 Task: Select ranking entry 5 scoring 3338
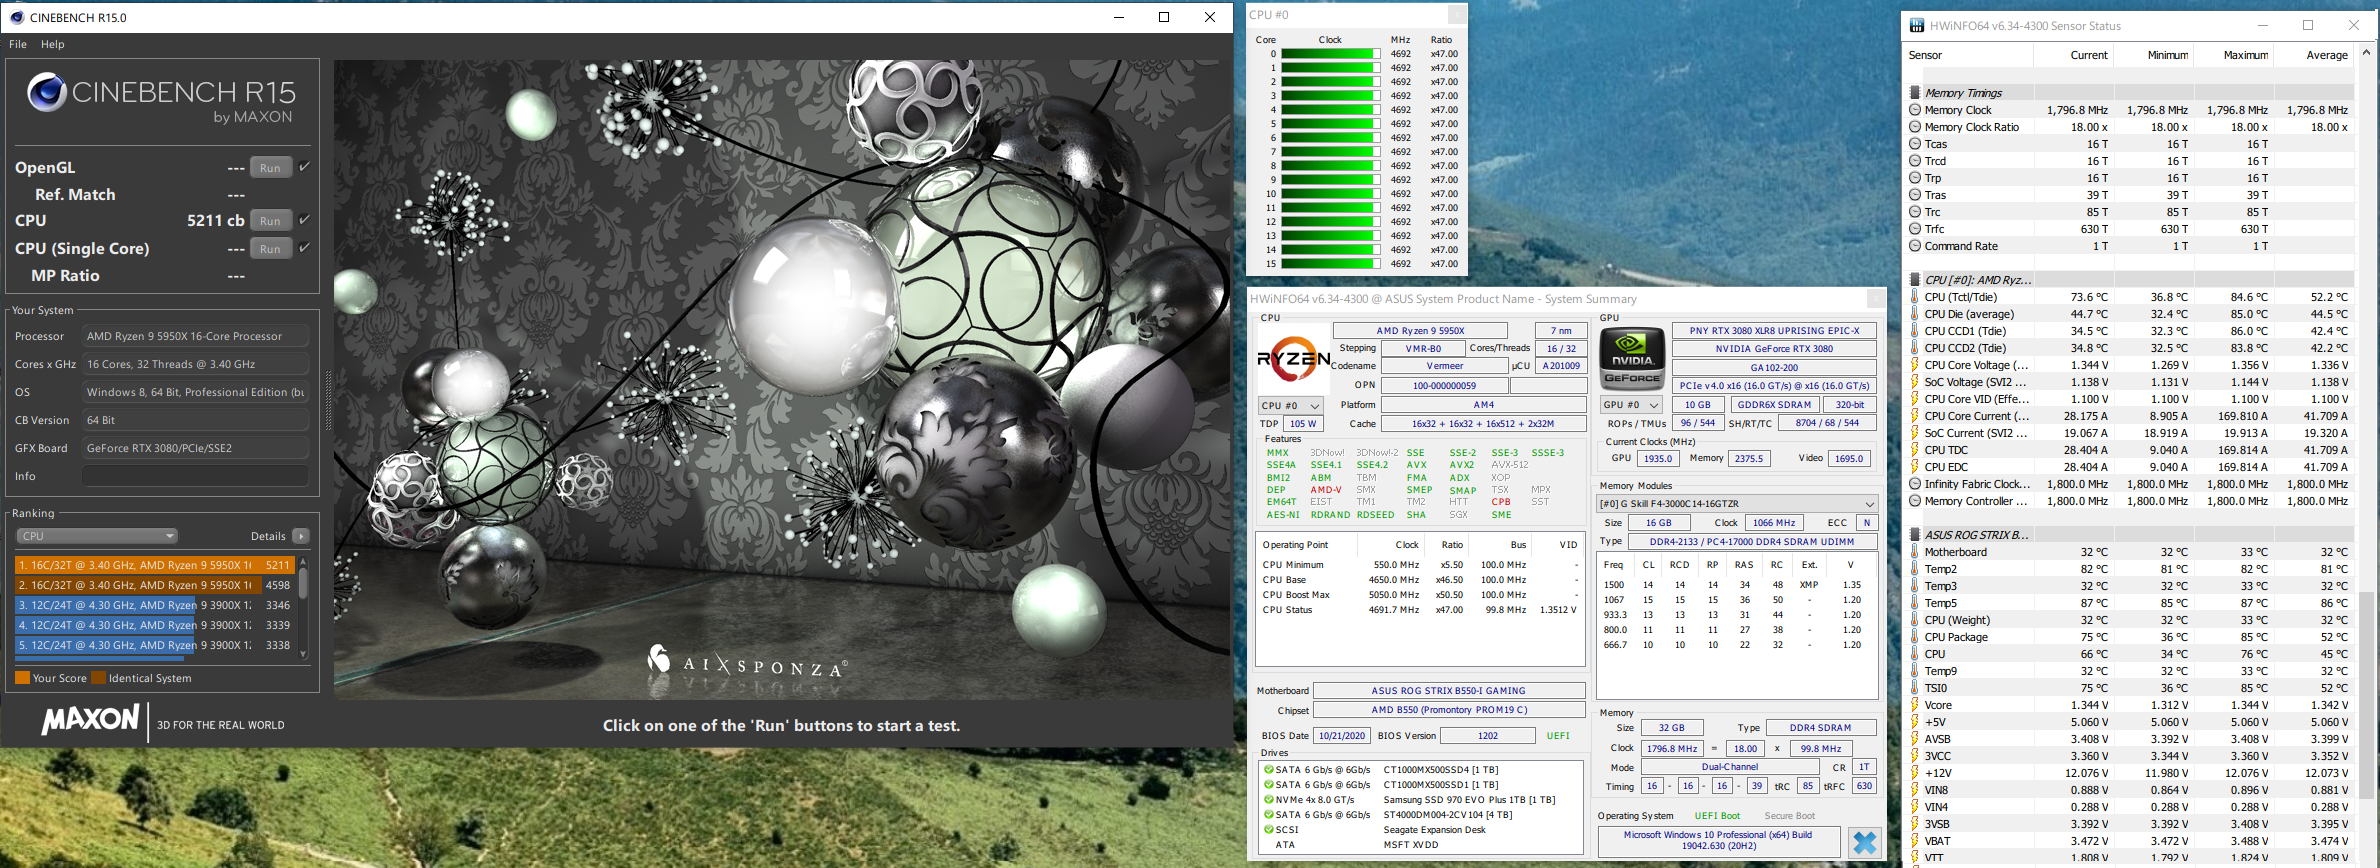tap(154, 645)
